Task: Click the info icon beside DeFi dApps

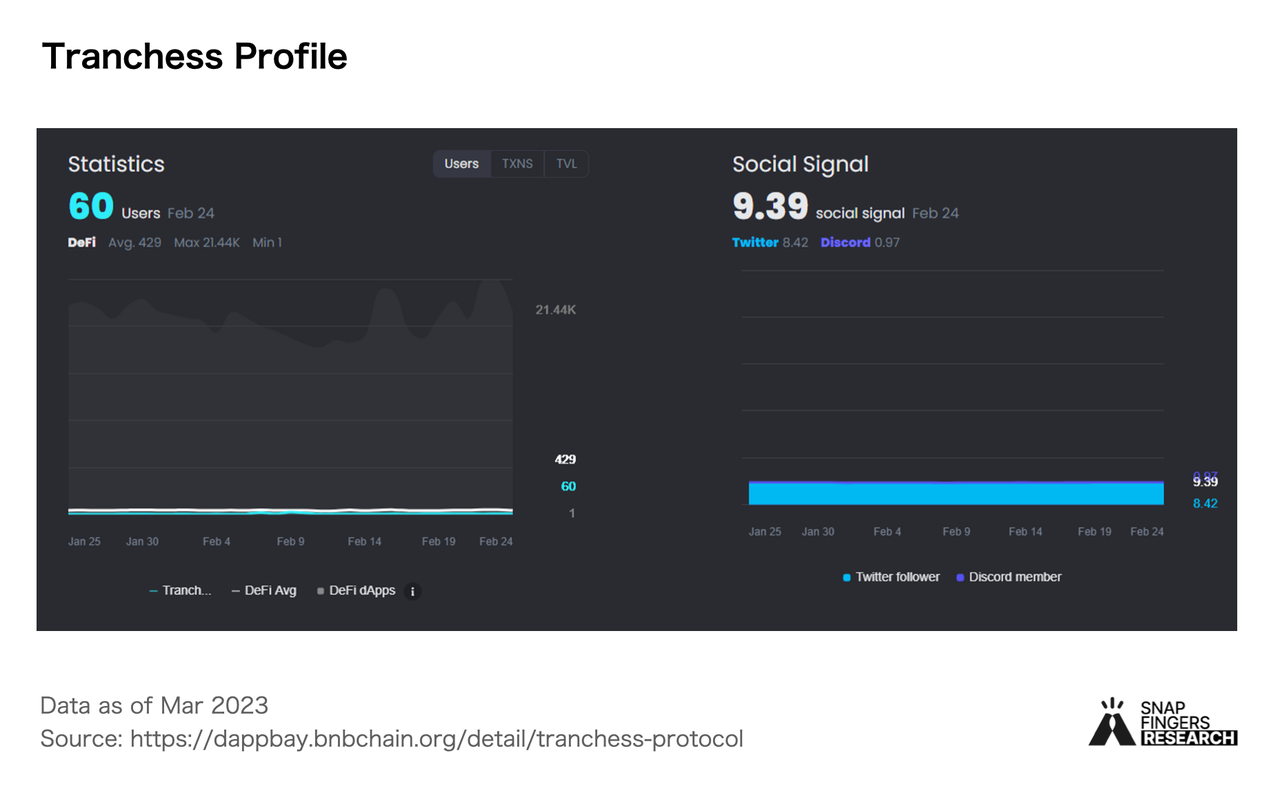Action: click(413, 591)
